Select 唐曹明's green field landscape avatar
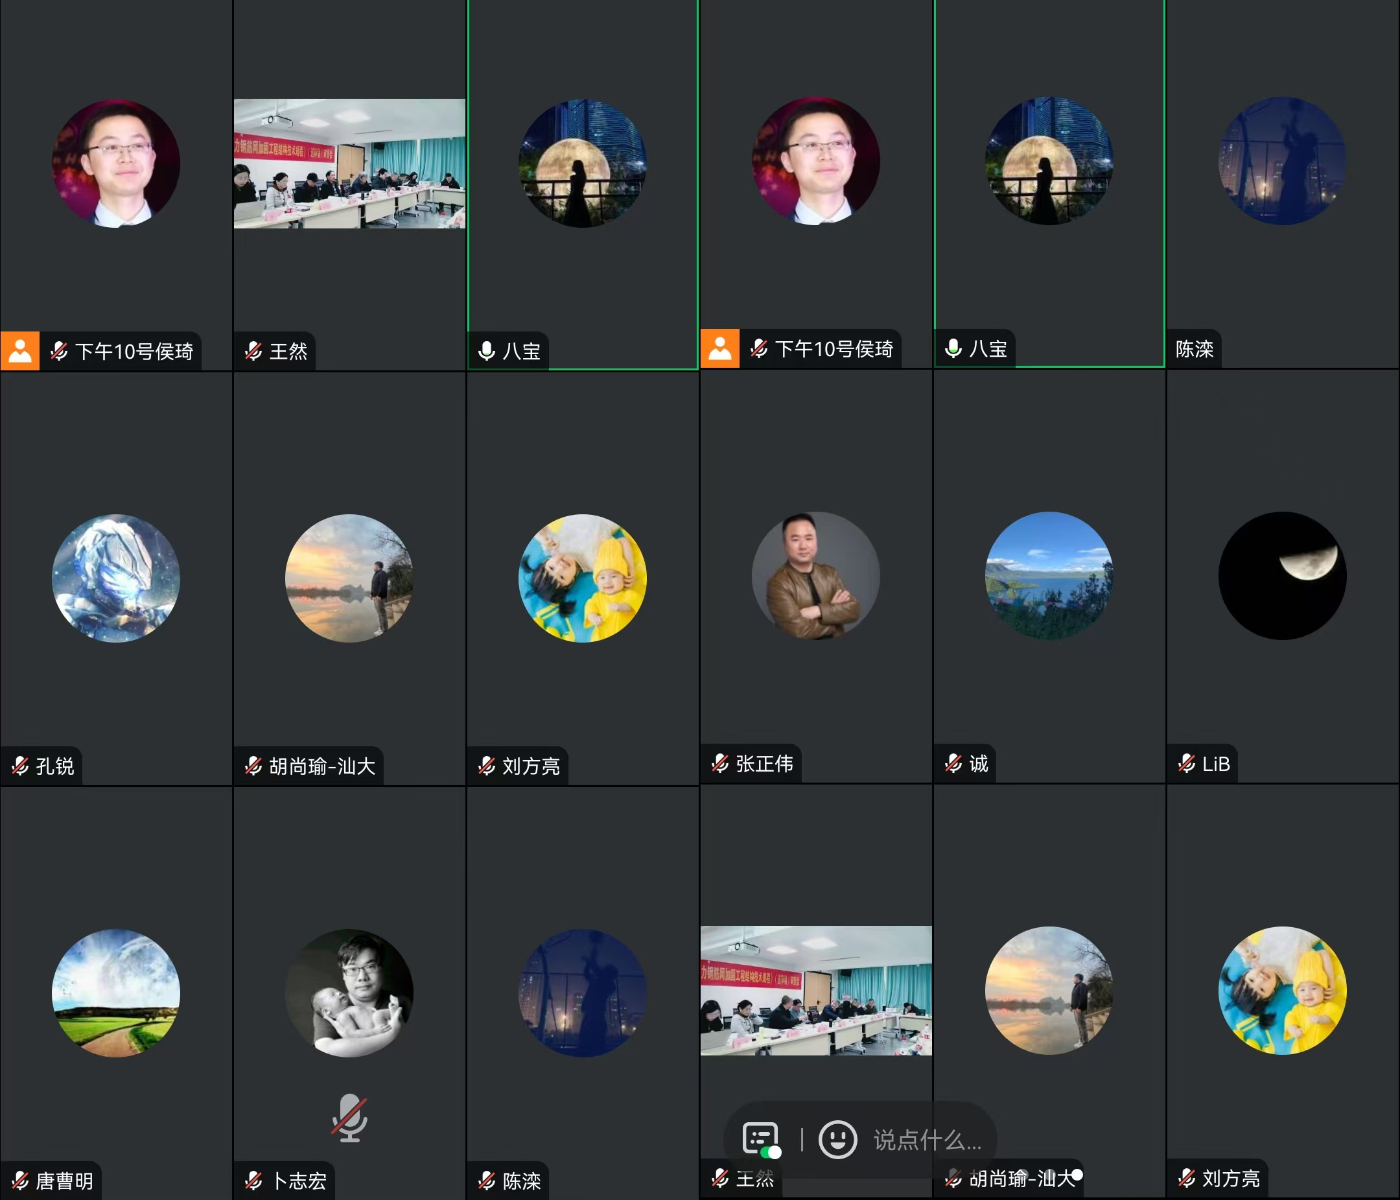The width and height of the screenshot is (1400, 1200). [116, 993]
